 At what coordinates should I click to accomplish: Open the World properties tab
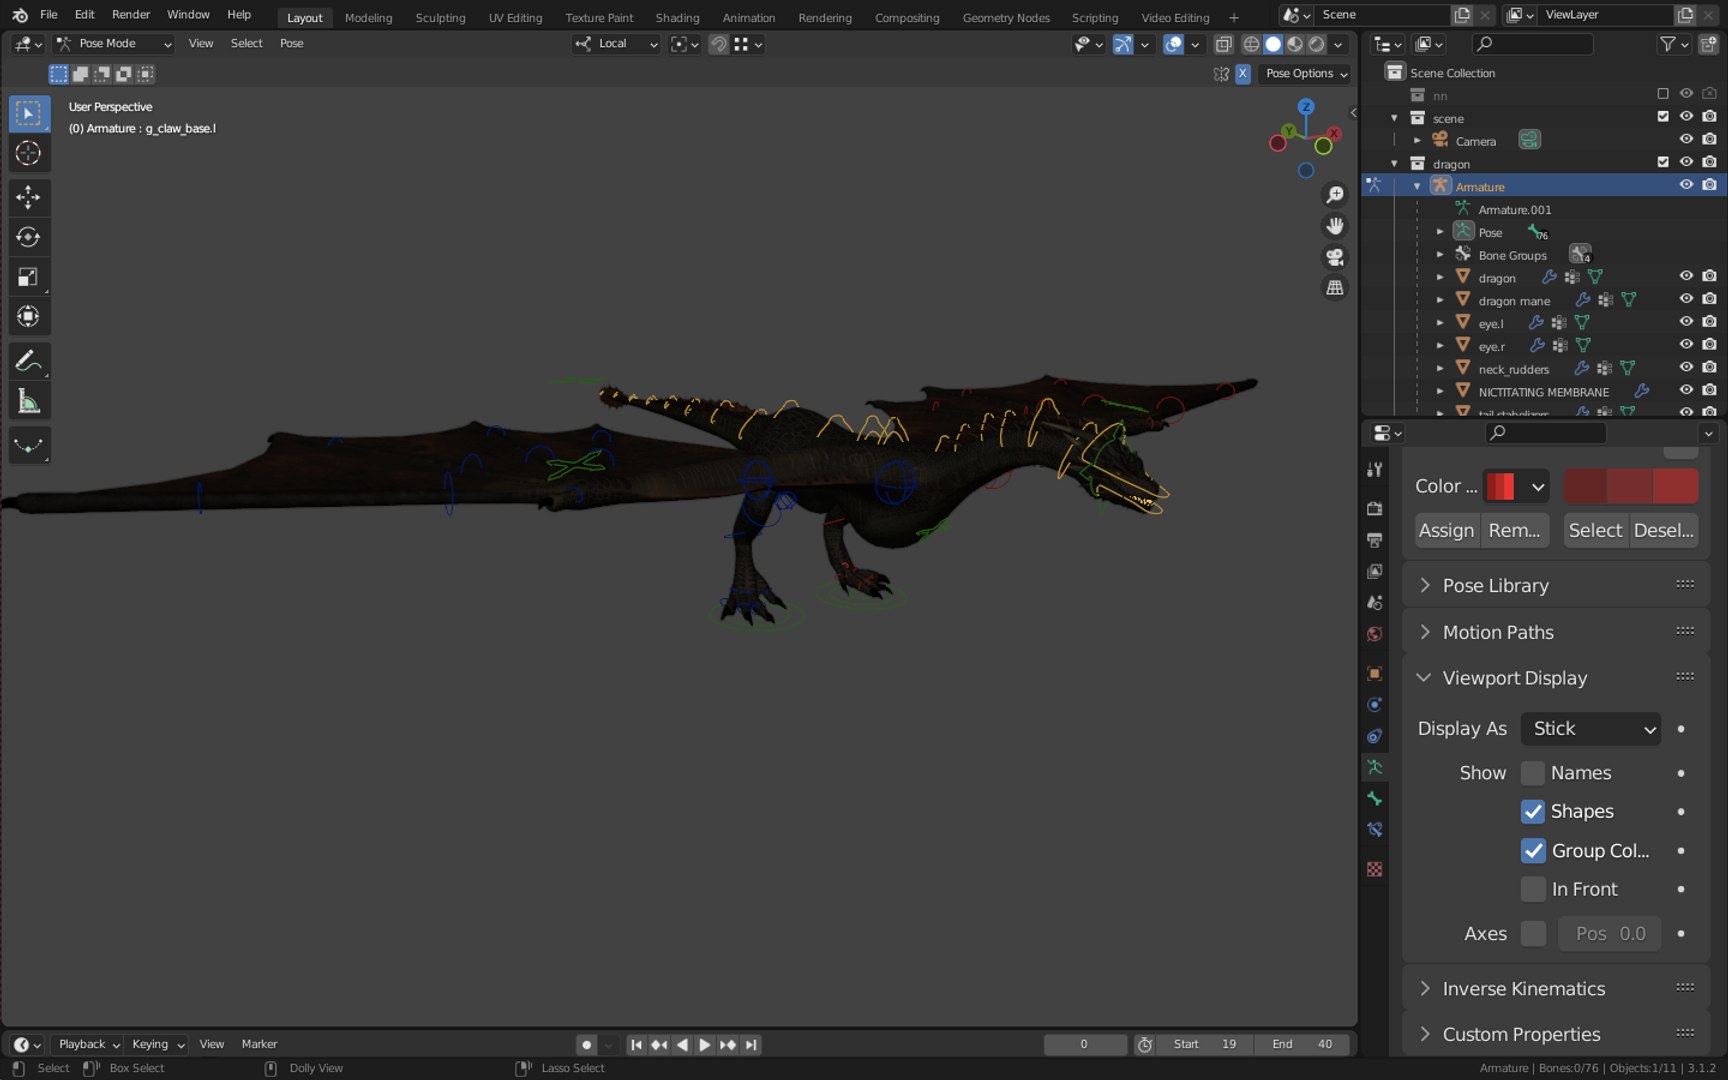coord(1375,634)
